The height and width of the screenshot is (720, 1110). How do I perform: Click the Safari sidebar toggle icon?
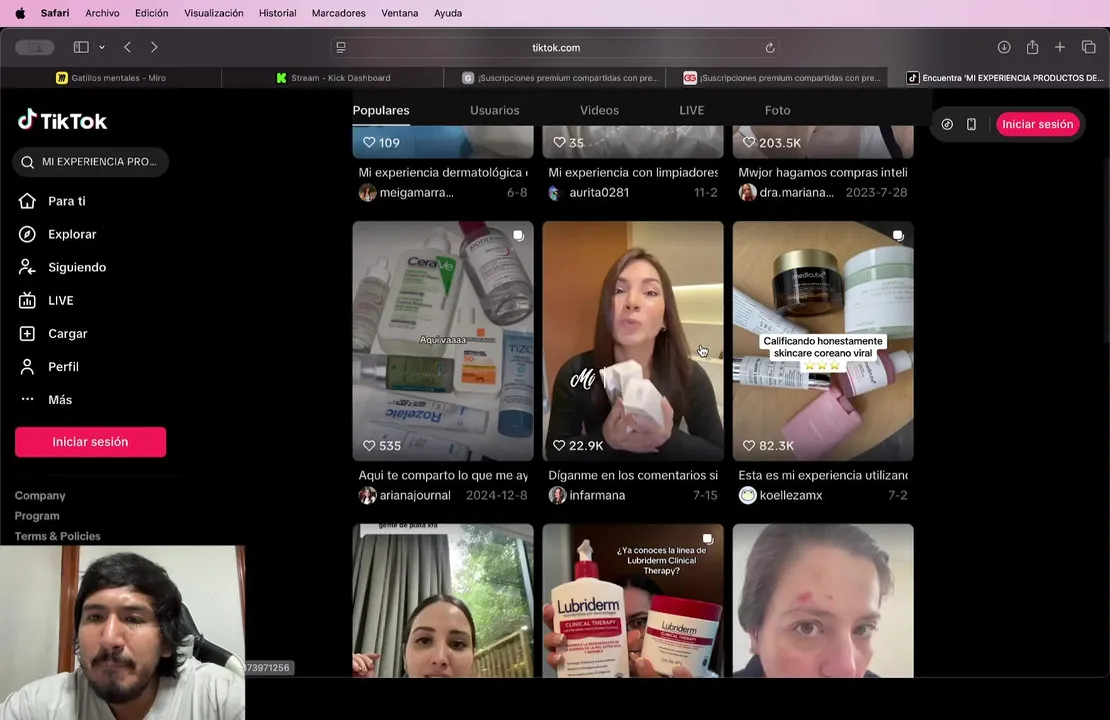coord(81,47)
